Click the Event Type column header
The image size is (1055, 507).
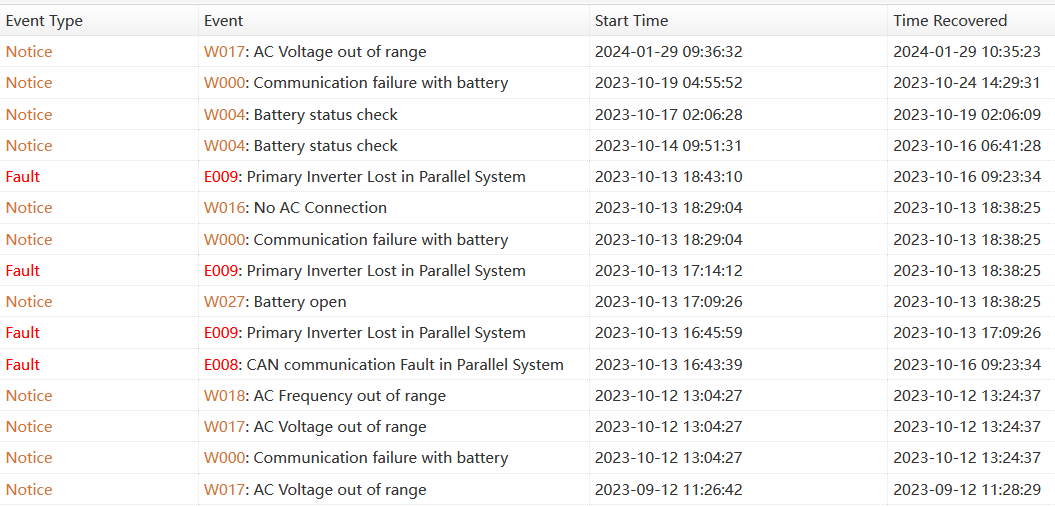(x=44, y=20)
